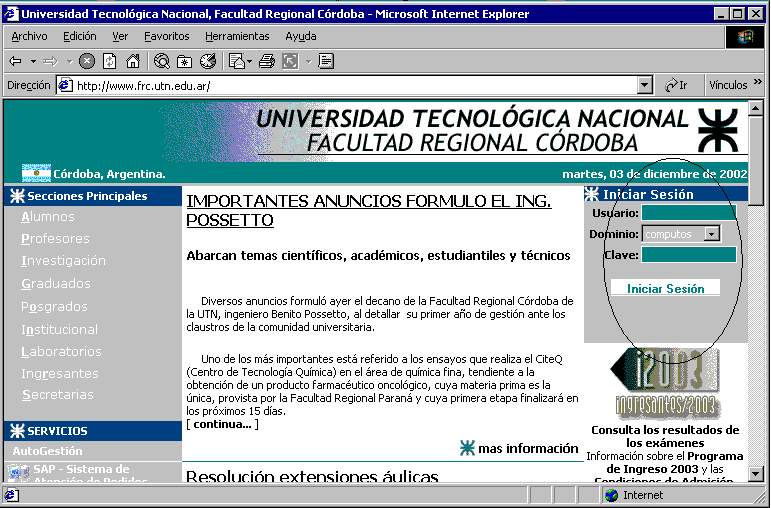This screenshot has height=508, width=771.
Task: Open the Alumnos section link
Action: (48, 217)
